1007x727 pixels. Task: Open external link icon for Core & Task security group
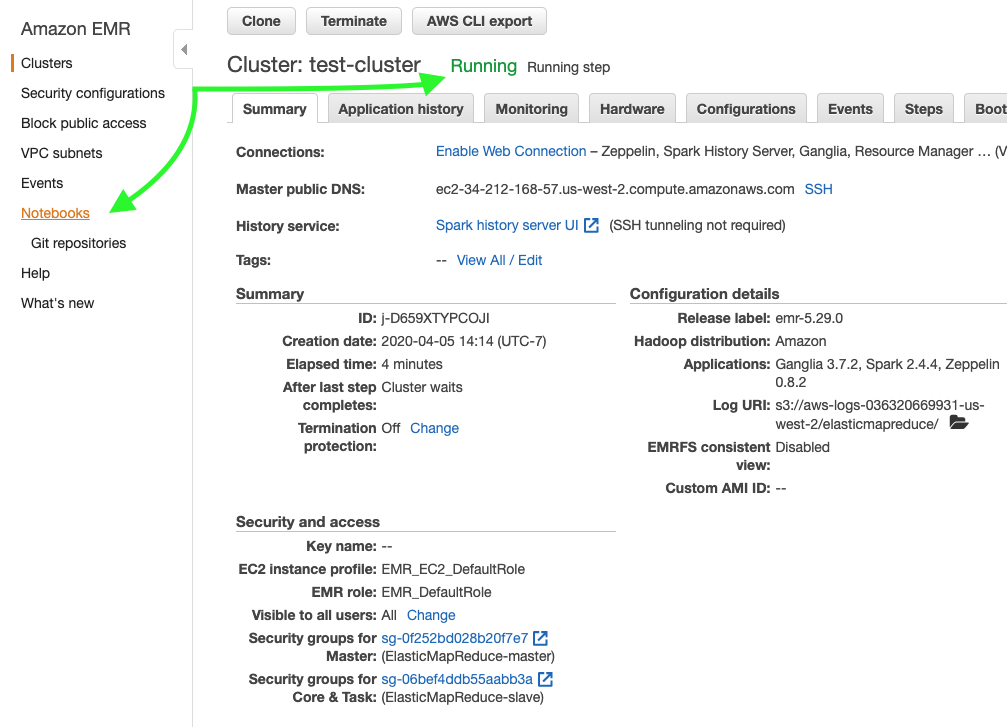point(545,679)
